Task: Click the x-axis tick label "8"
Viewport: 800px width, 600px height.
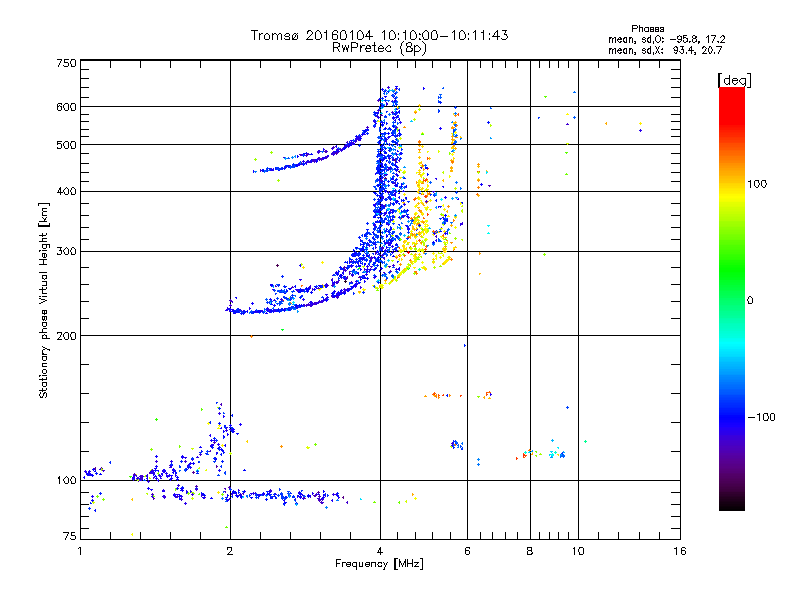Action: click(530, 551)
